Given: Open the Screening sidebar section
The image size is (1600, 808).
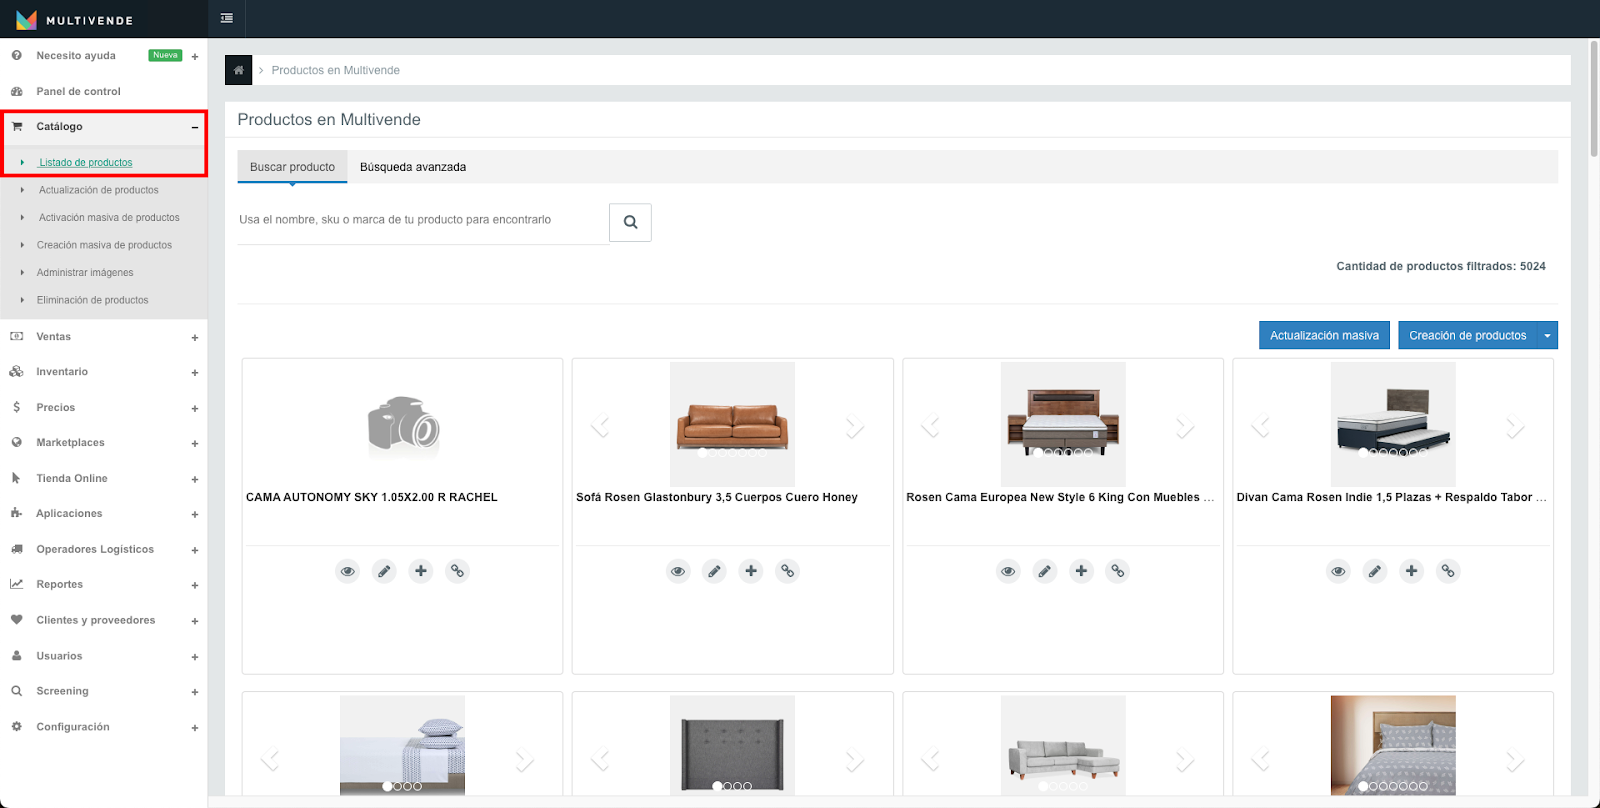Looking at the screenshot, I should 62,692.
